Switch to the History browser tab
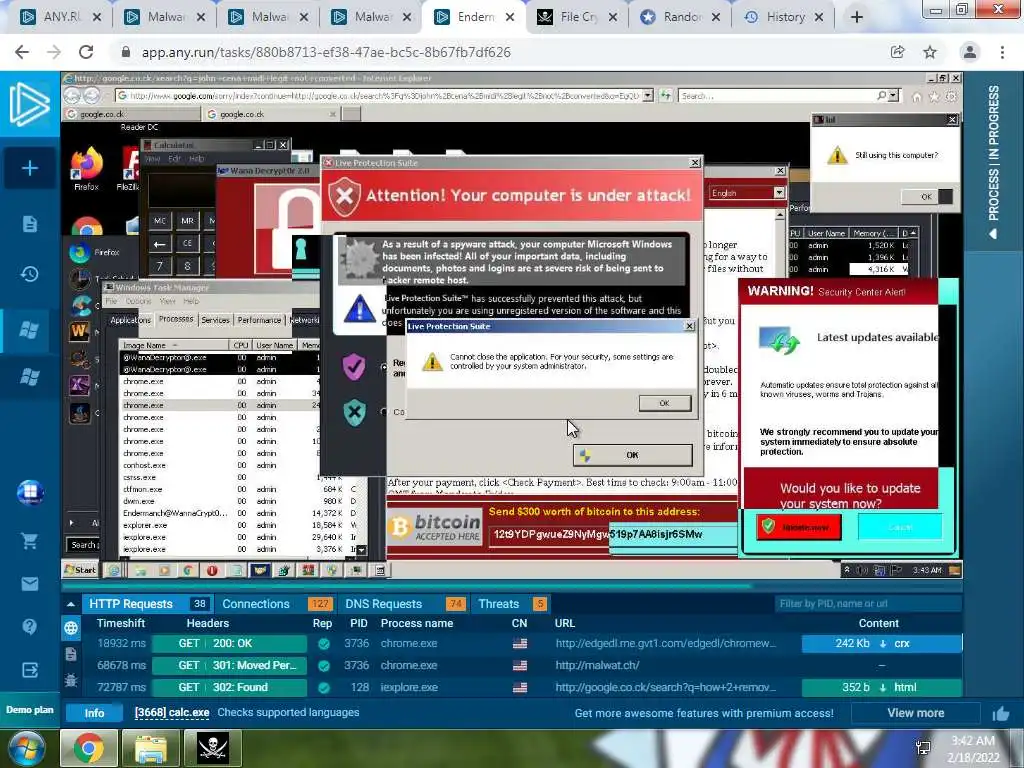Image resolution: width=1024 pixels, height=768 pixels. [x=783, y=17]
